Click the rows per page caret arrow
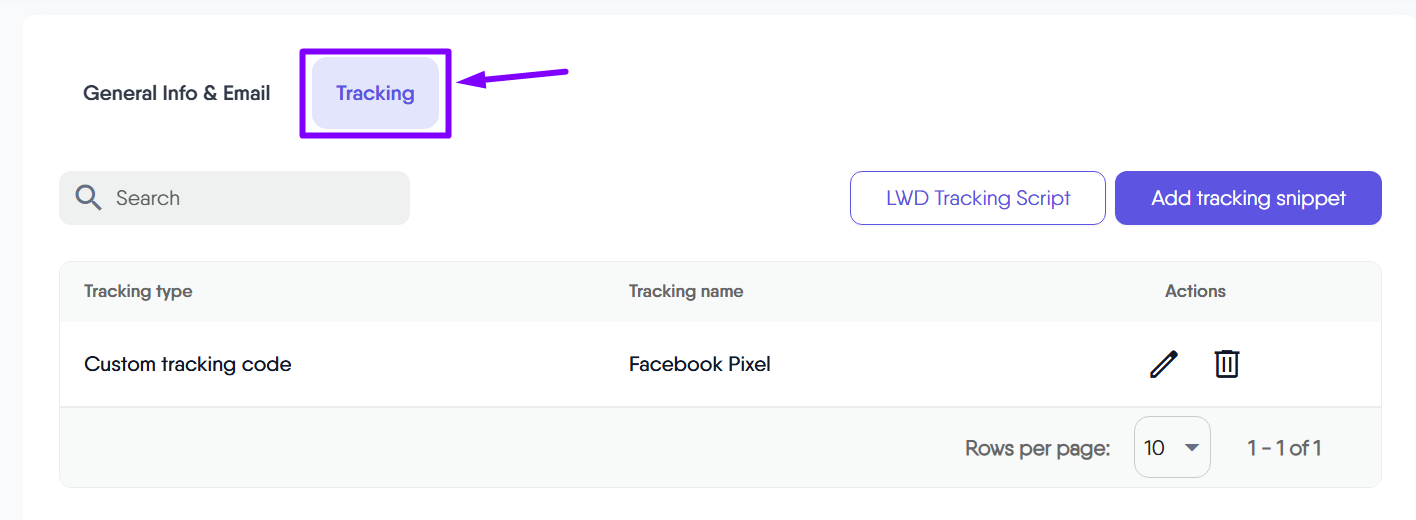Screen dimensions: 1416x520 [1191, 447]
